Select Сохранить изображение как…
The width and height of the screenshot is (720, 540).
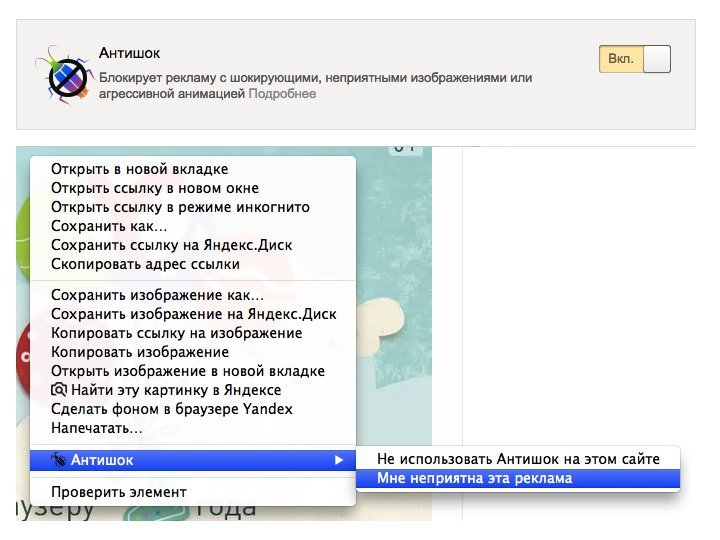click(x=193, y=295)
